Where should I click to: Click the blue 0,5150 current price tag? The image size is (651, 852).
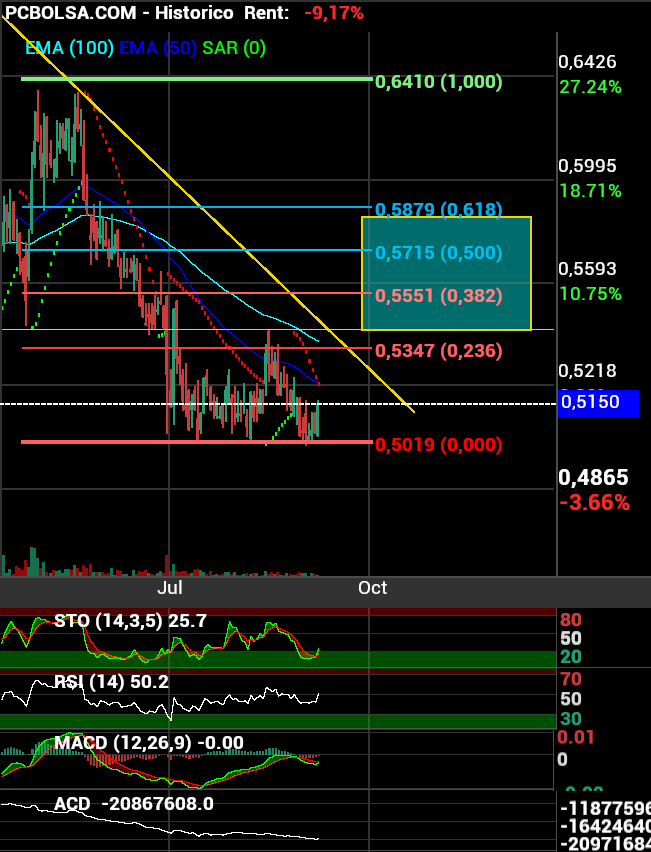(x=598, y=403)
